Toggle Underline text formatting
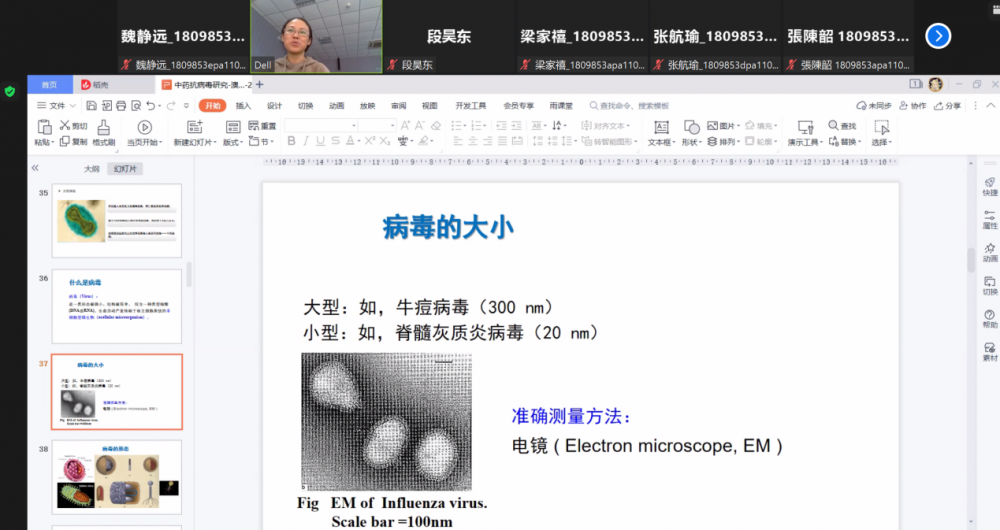 [x=320, y=142]
